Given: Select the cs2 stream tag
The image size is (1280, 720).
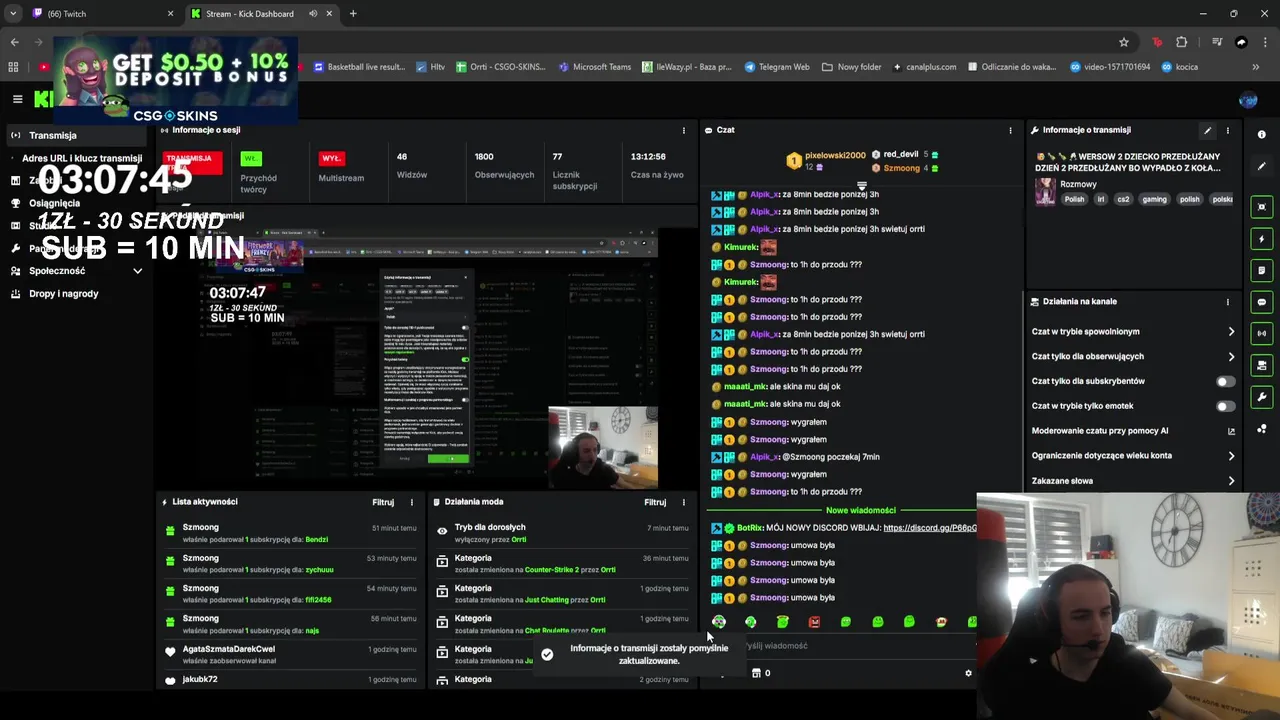Looking at the screenshot, I should coord(1123,199).
